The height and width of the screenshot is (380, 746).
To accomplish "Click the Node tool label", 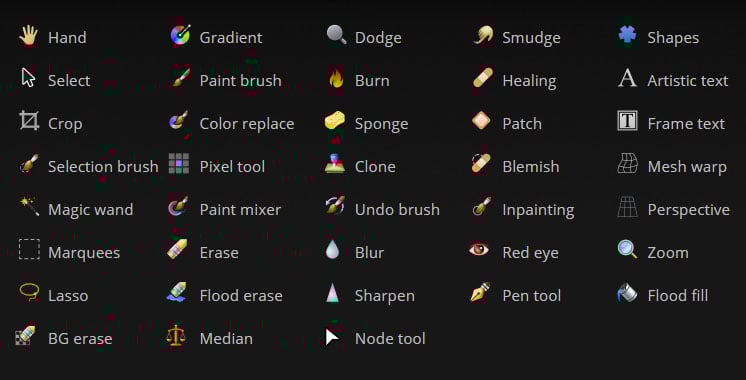I will [390, 339].
